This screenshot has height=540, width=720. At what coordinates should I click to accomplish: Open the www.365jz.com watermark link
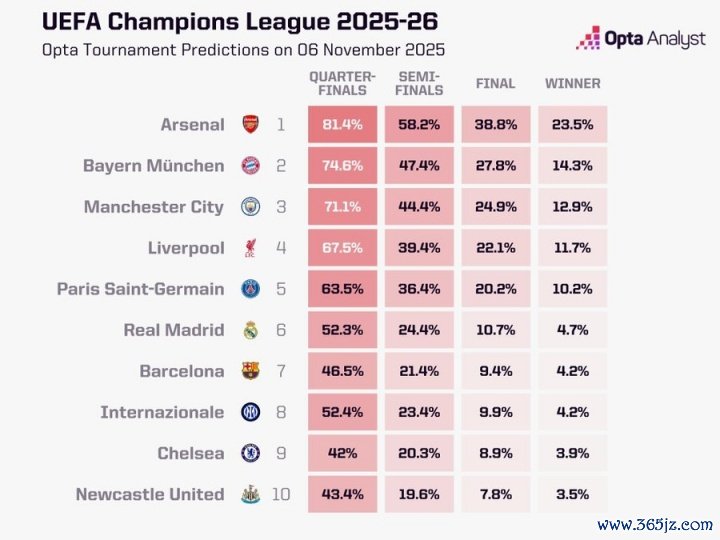655,523
